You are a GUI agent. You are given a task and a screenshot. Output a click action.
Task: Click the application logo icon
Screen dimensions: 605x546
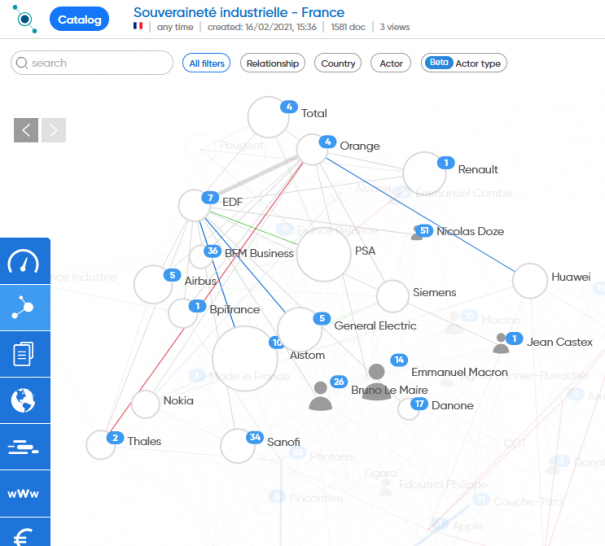click(x=25, y=19)
